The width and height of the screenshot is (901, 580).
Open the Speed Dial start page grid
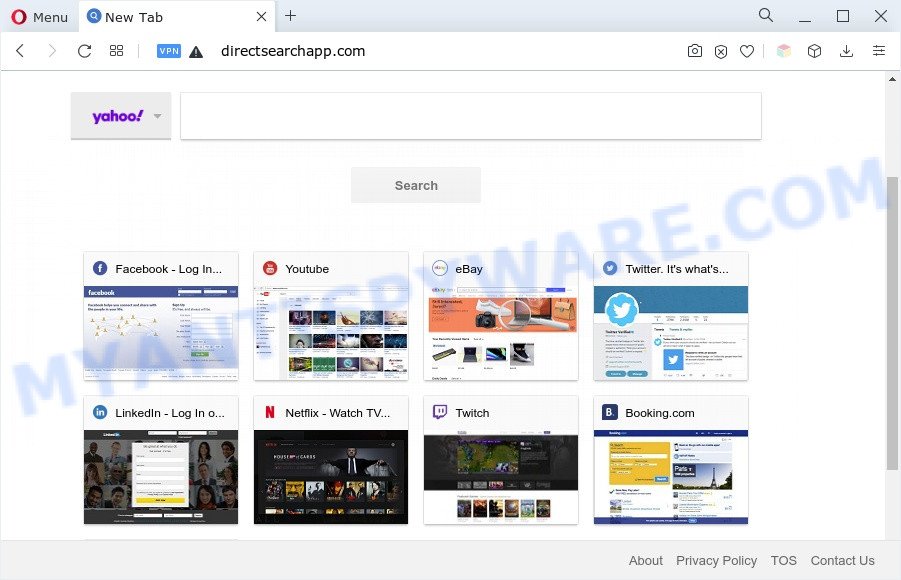point(117,51)
